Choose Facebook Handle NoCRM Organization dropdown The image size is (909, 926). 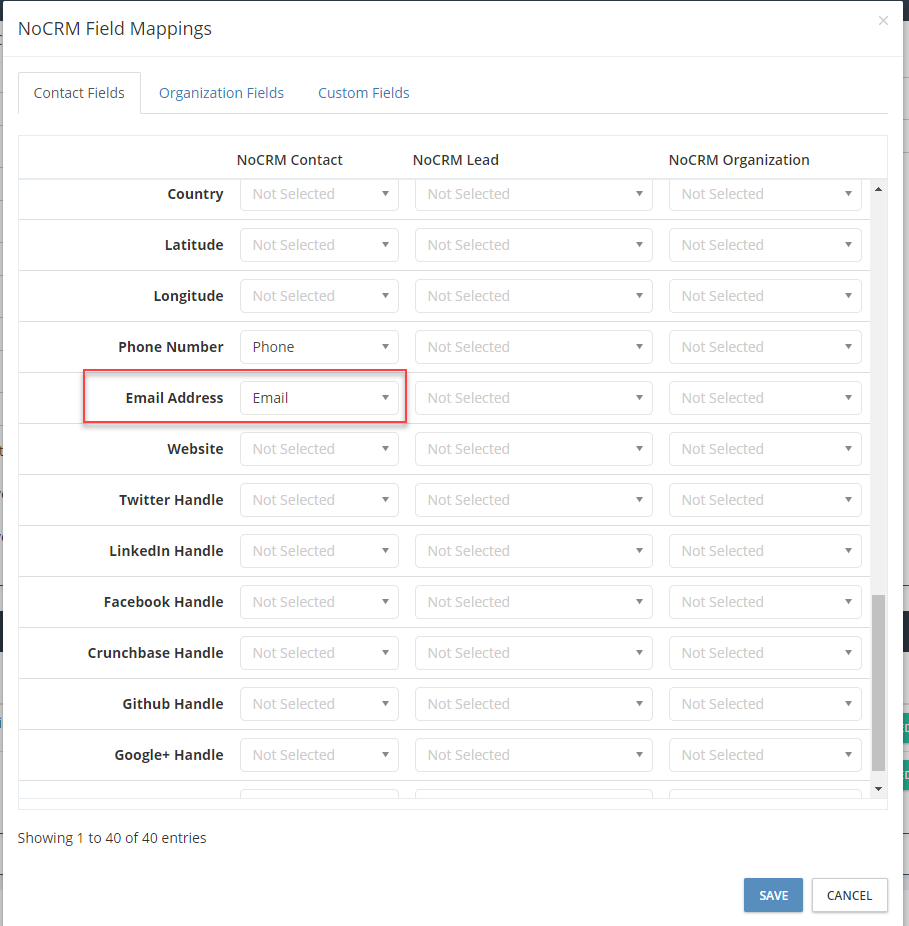tap(765, 602)
